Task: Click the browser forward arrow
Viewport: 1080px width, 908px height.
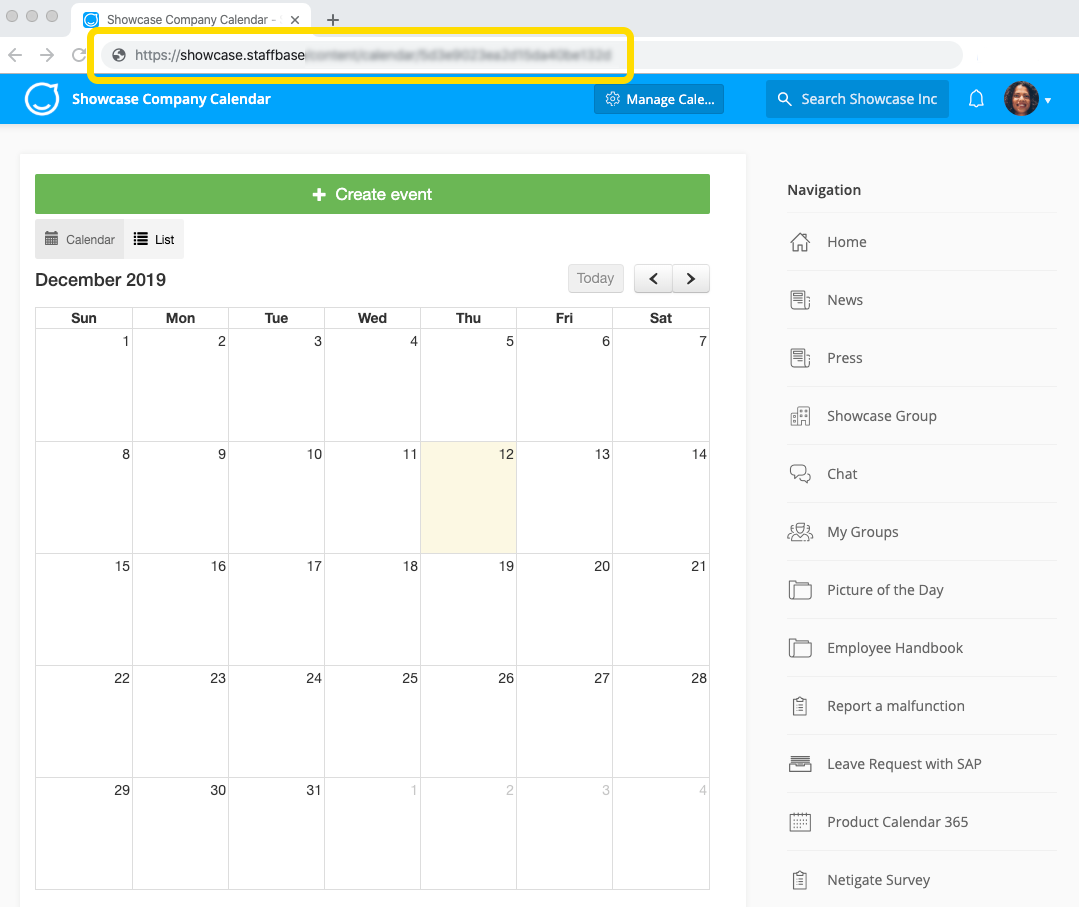Action: pyautogui.click(x=47, y=55)
